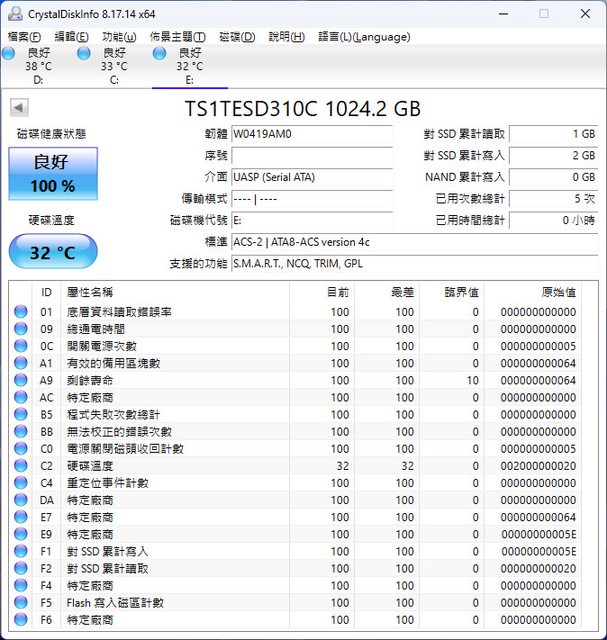Open the 編輯(E) menu
This screenshot has height=640, width=607.
point(71,37)
